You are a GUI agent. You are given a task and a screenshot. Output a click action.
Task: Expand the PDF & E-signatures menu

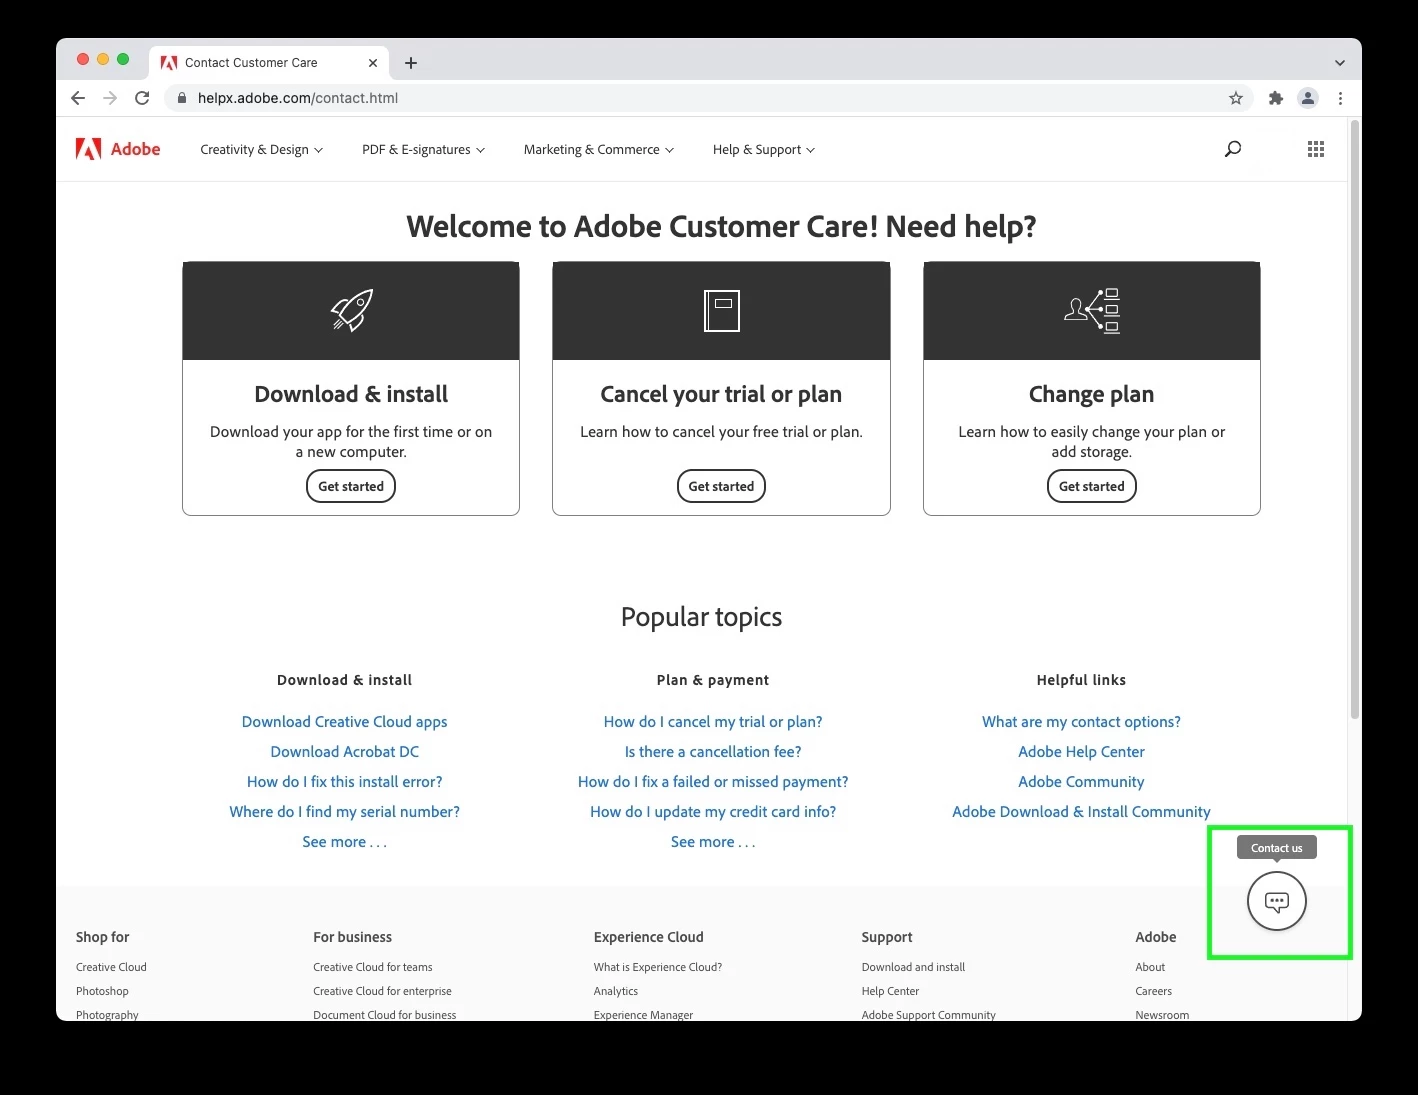(423, 150)
